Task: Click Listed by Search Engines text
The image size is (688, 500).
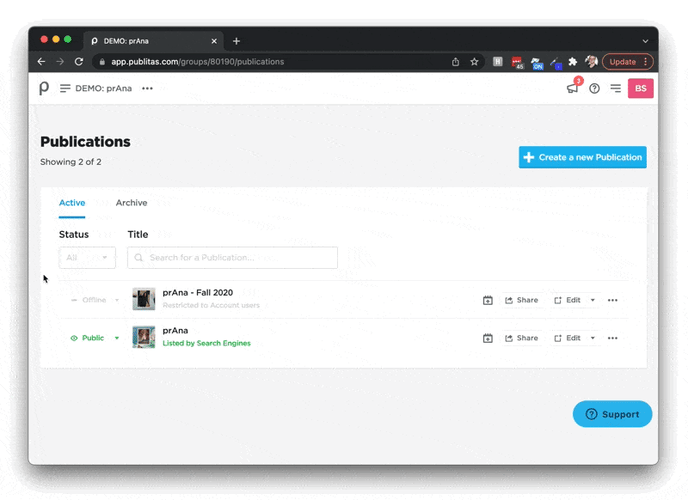Action: pyautogui.click(x=206, y=343)
